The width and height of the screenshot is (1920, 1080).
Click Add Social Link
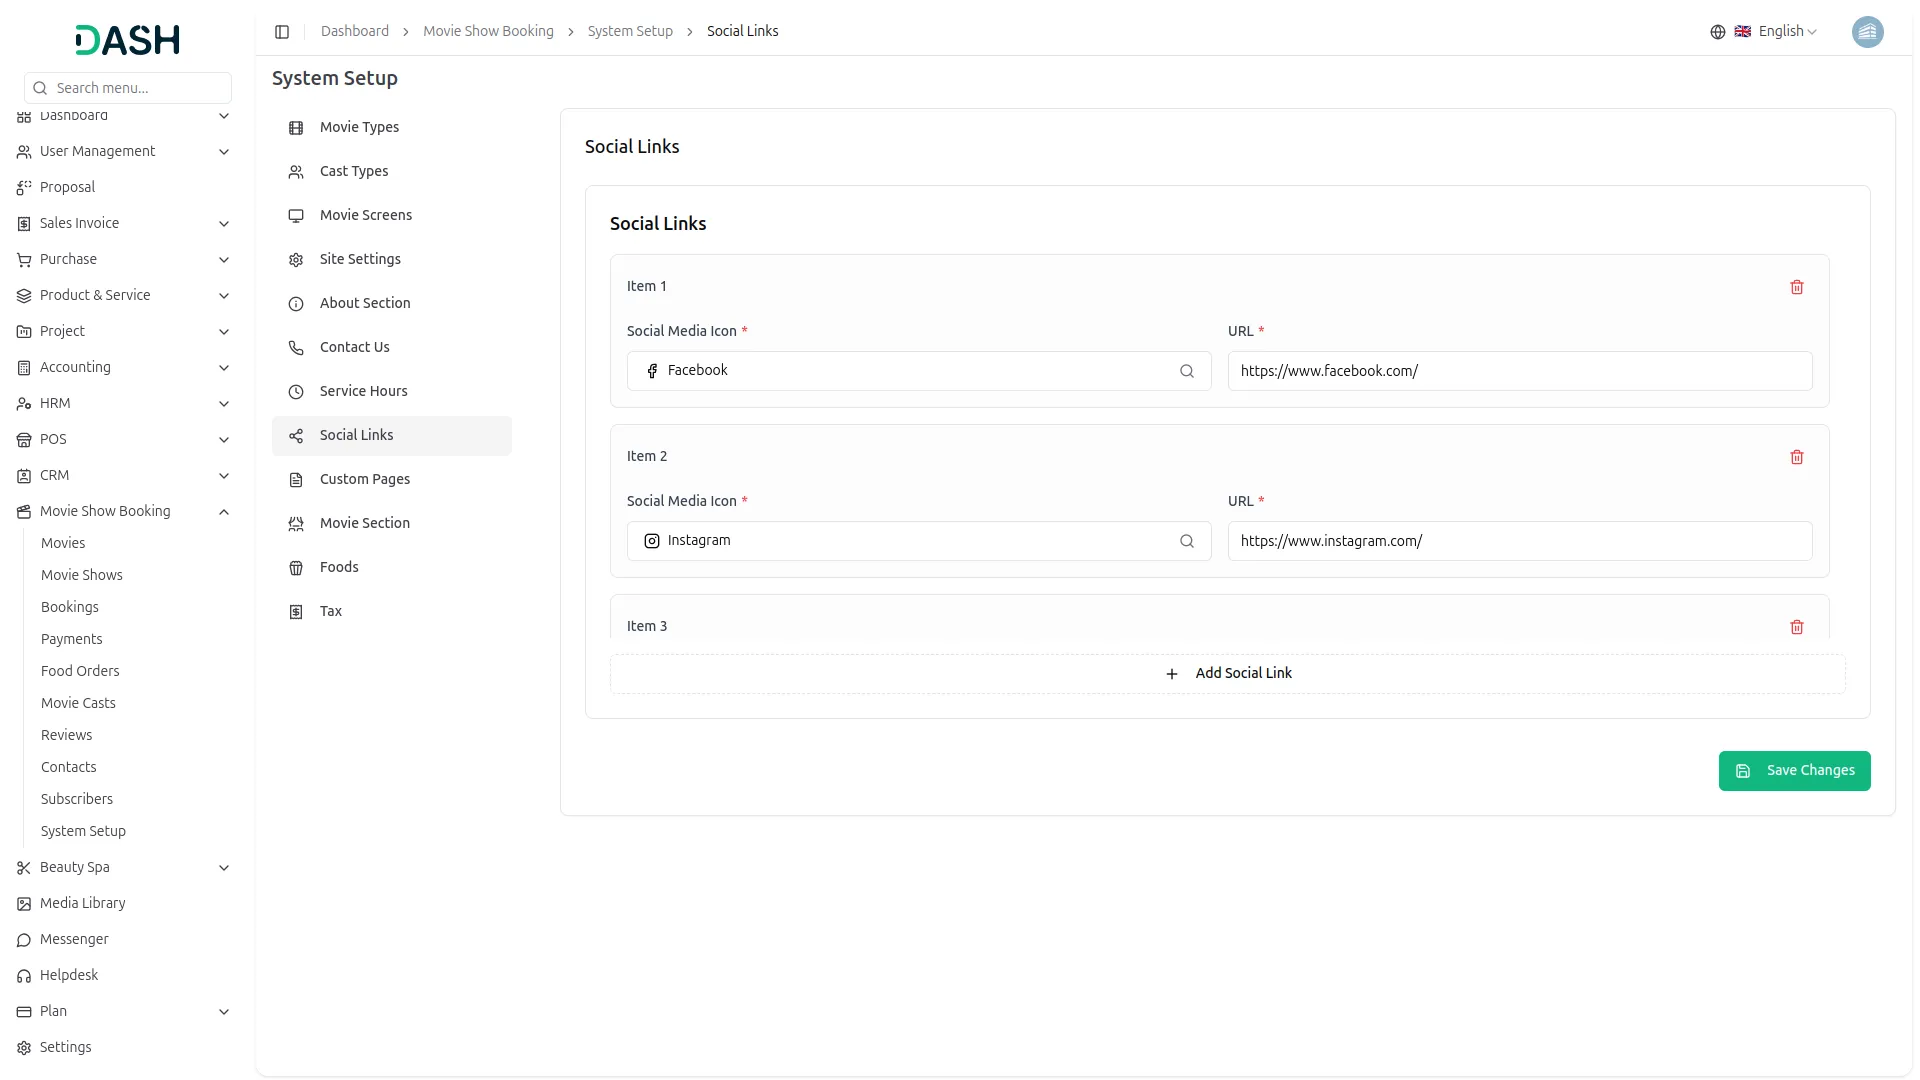click(x=1228, y=673)
